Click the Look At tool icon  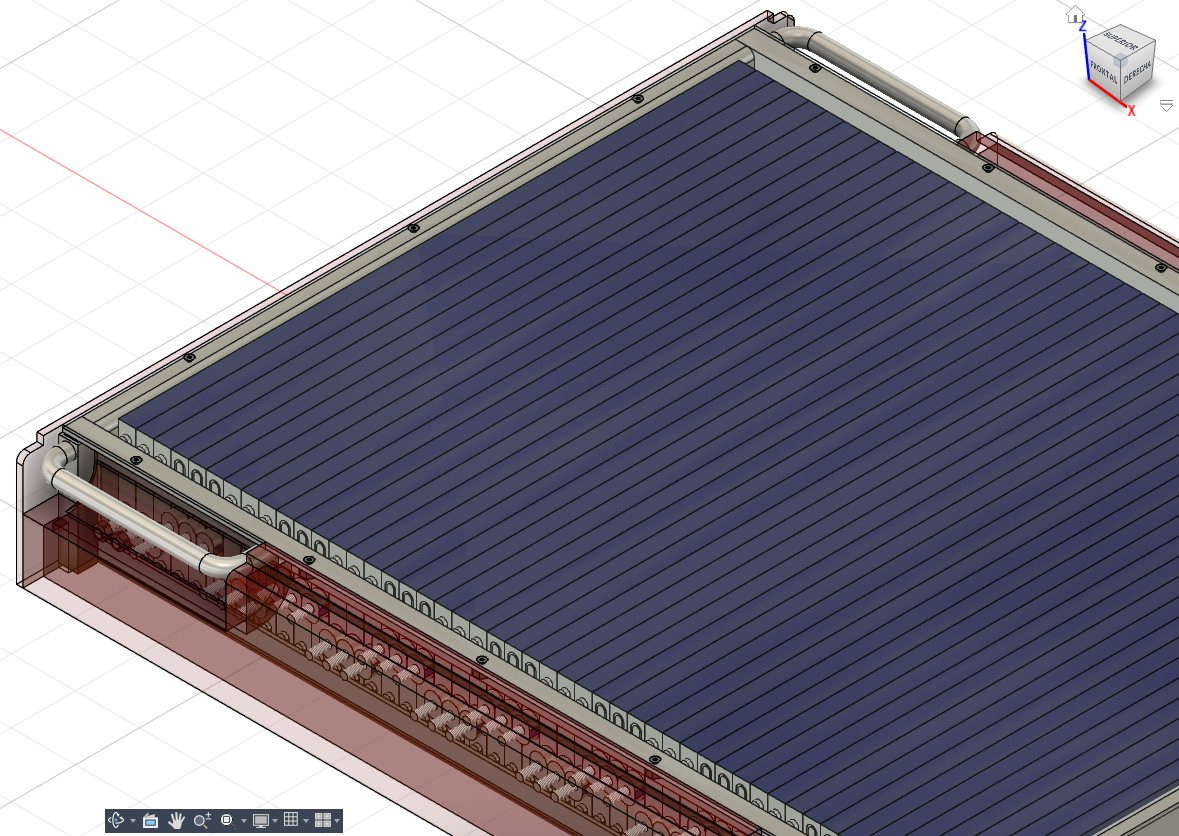point(151,821)
